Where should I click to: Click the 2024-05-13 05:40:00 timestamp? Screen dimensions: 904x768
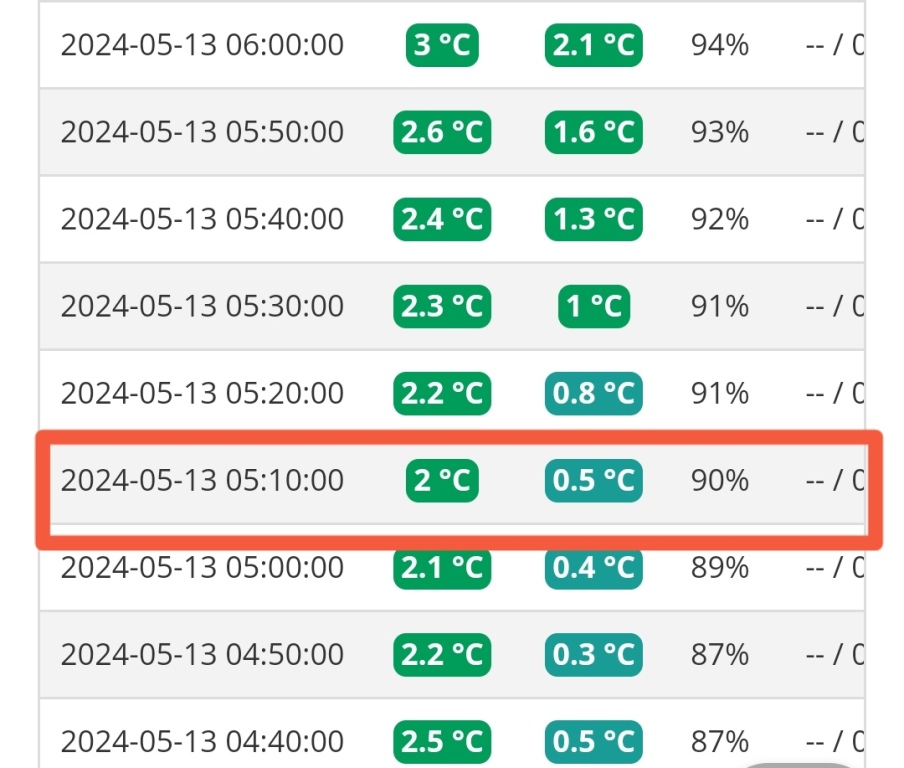[x=202, y=219]
